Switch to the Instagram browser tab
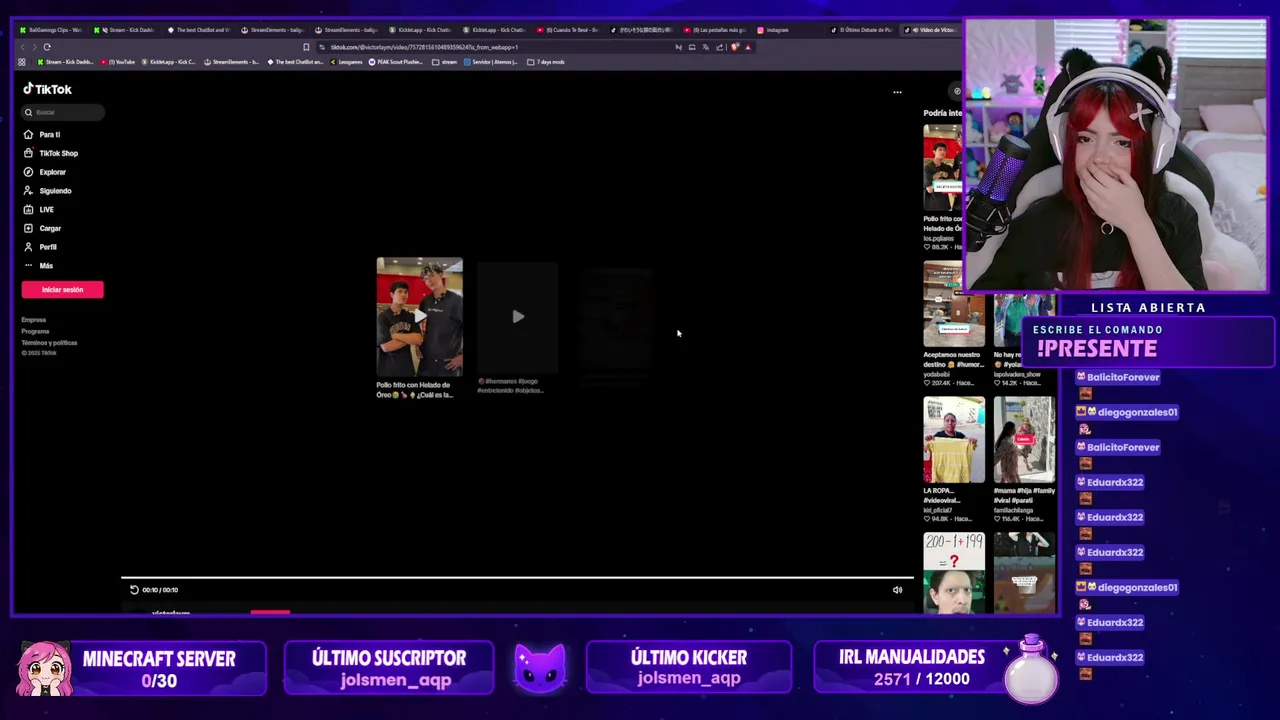The width and height of the screenshot is (1280, 720). click(x=790, y=30)
